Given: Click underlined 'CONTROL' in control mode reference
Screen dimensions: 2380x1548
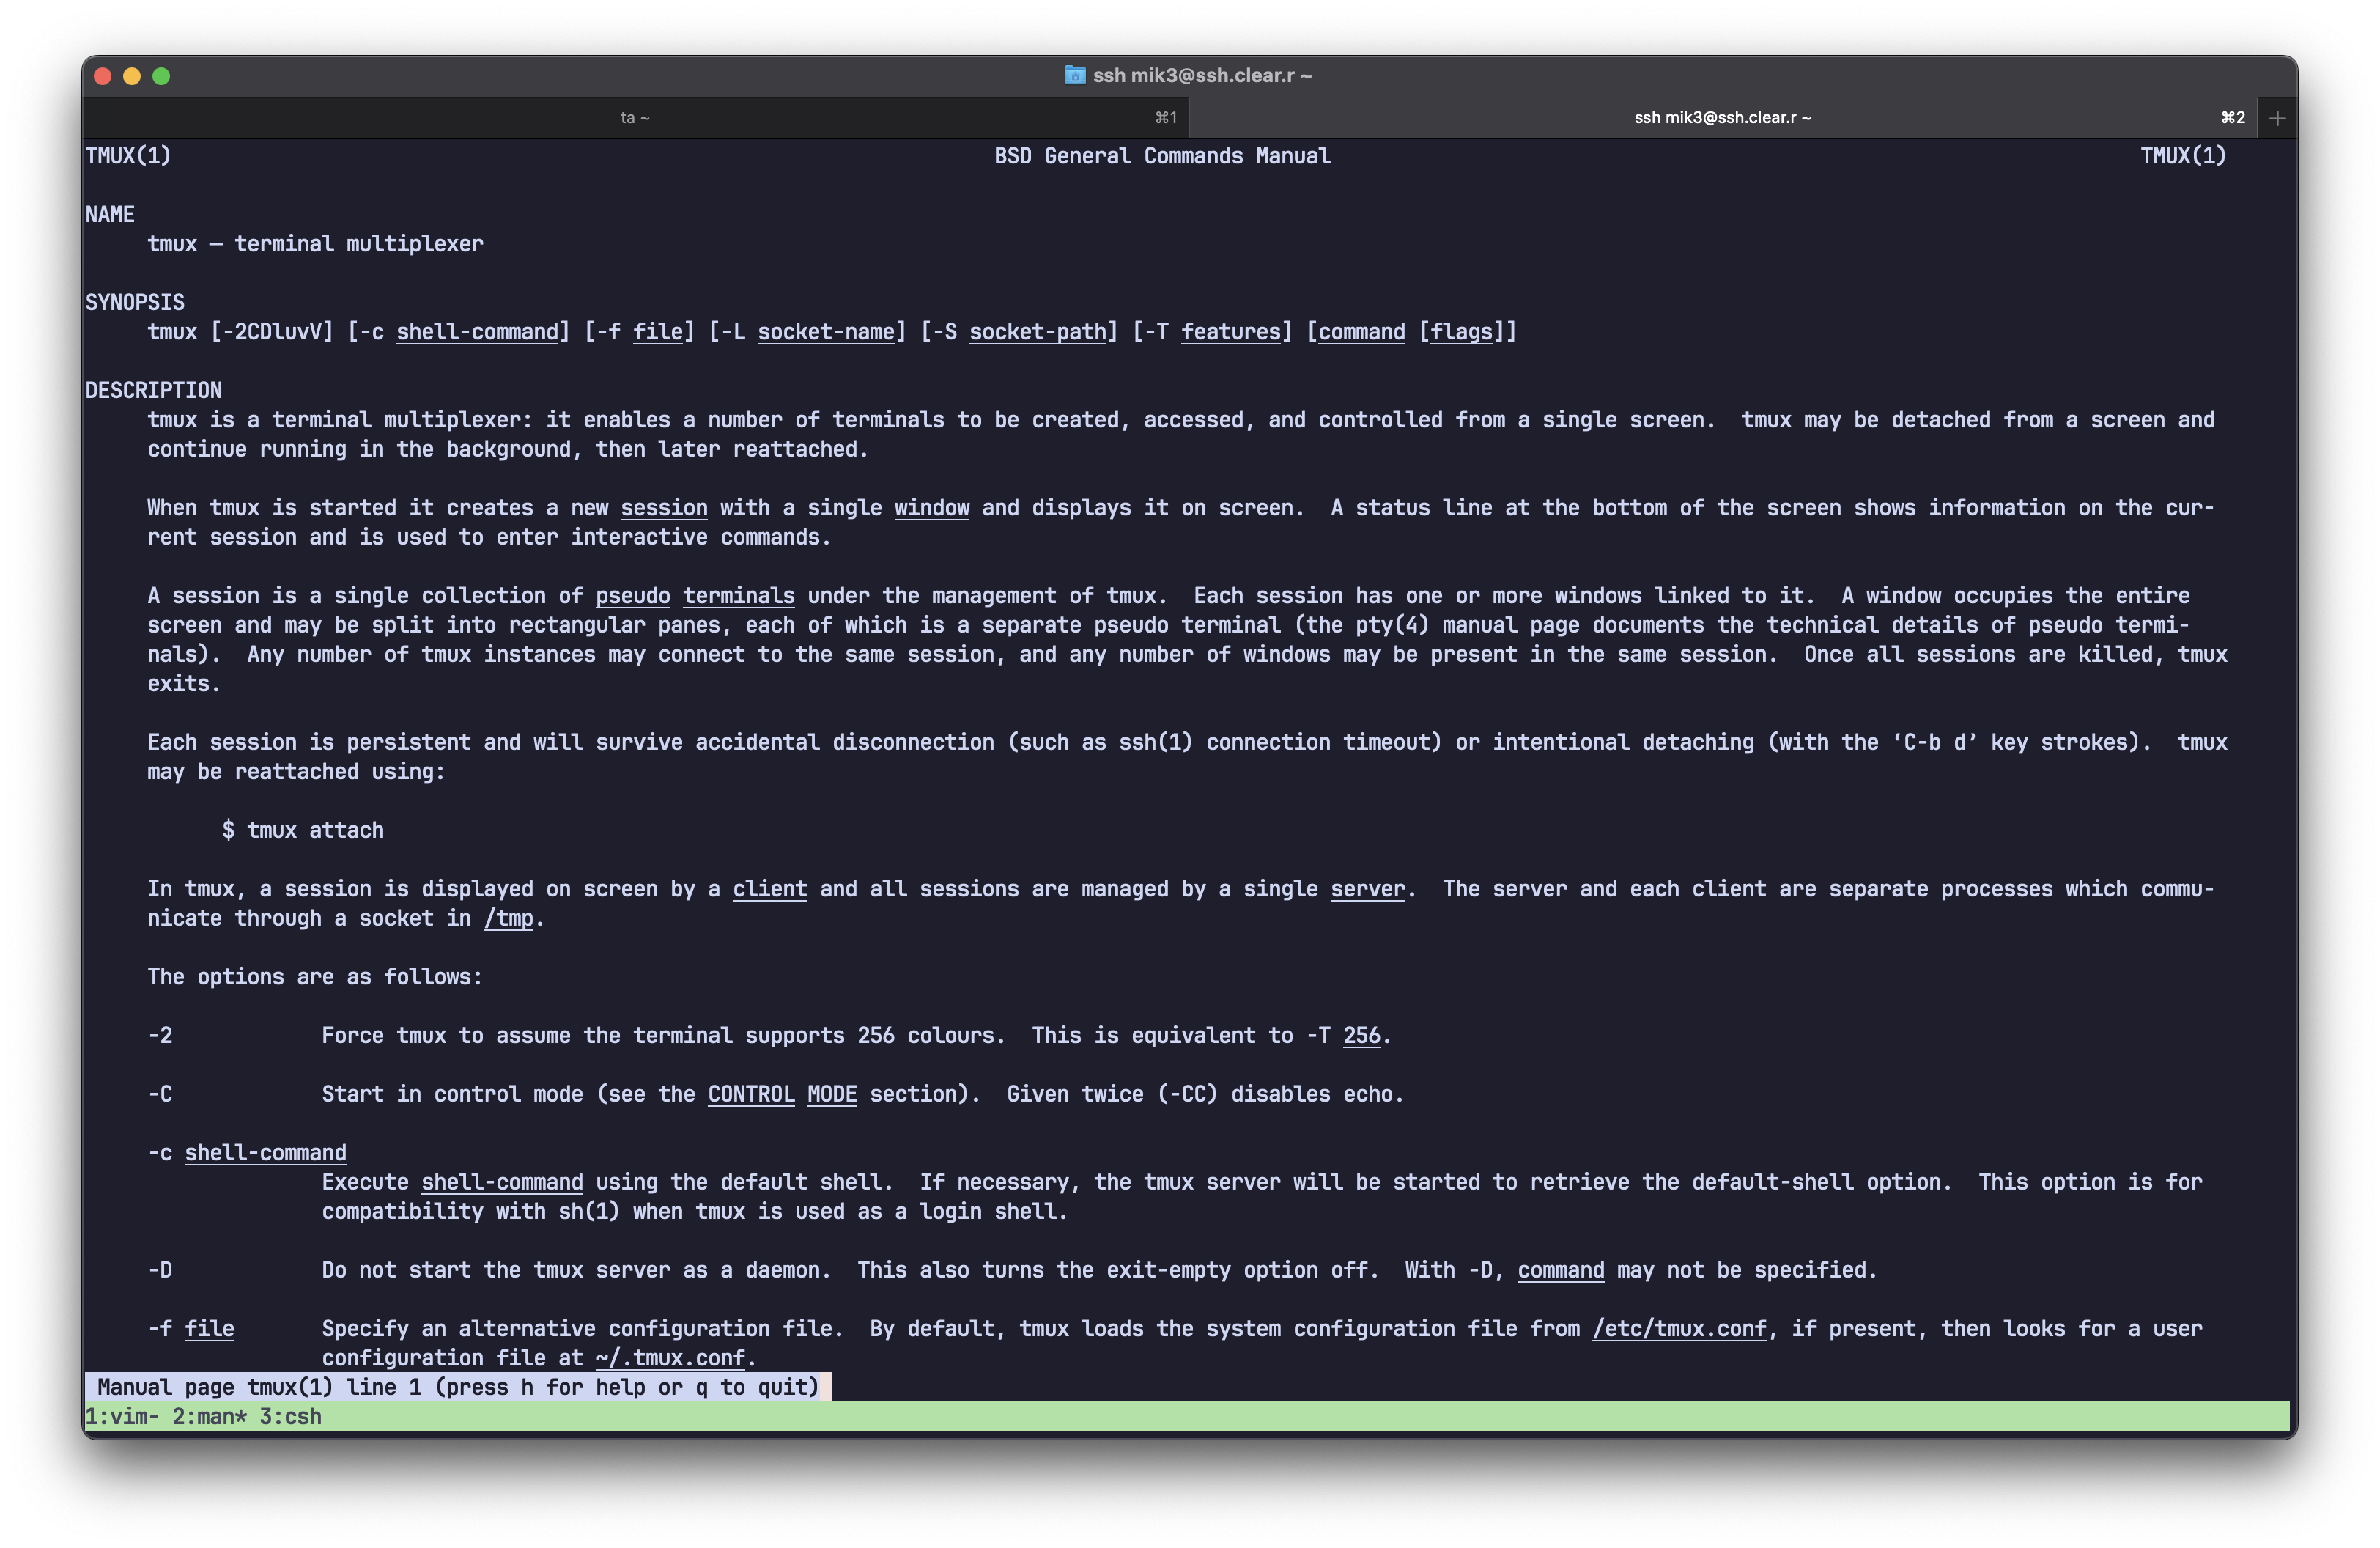Looking at the screenshot, I should click(751, 1094).
